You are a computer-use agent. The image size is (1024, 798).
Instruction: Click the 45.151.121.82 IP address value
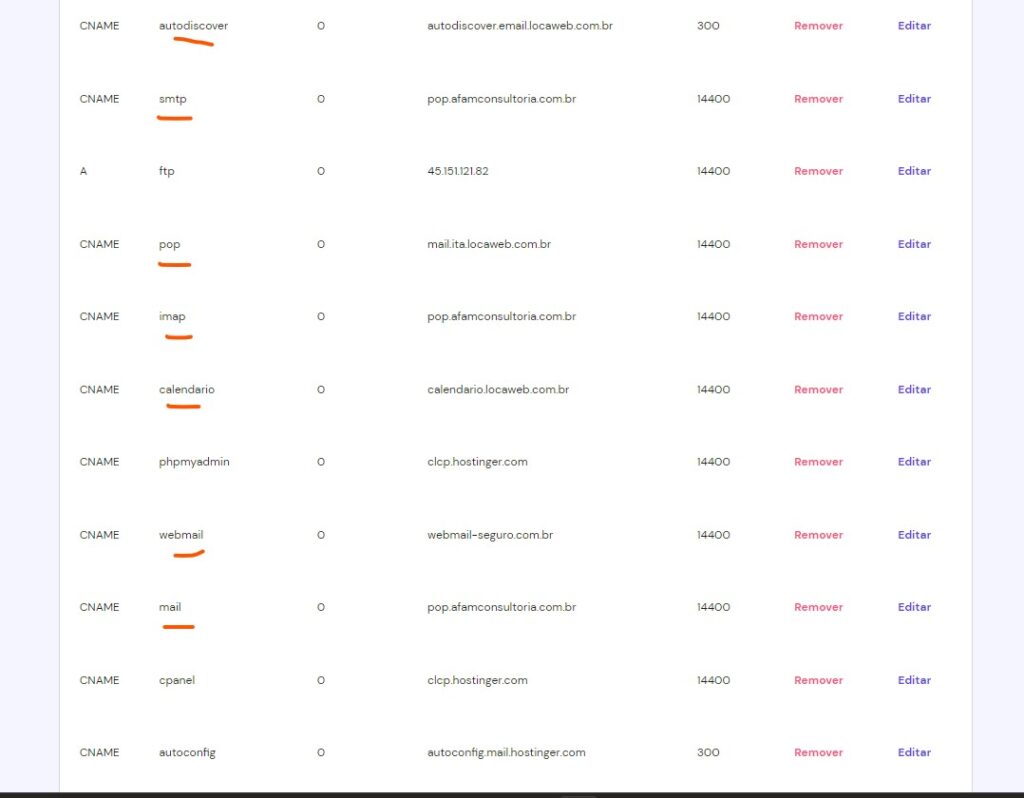tap(458, 171)
